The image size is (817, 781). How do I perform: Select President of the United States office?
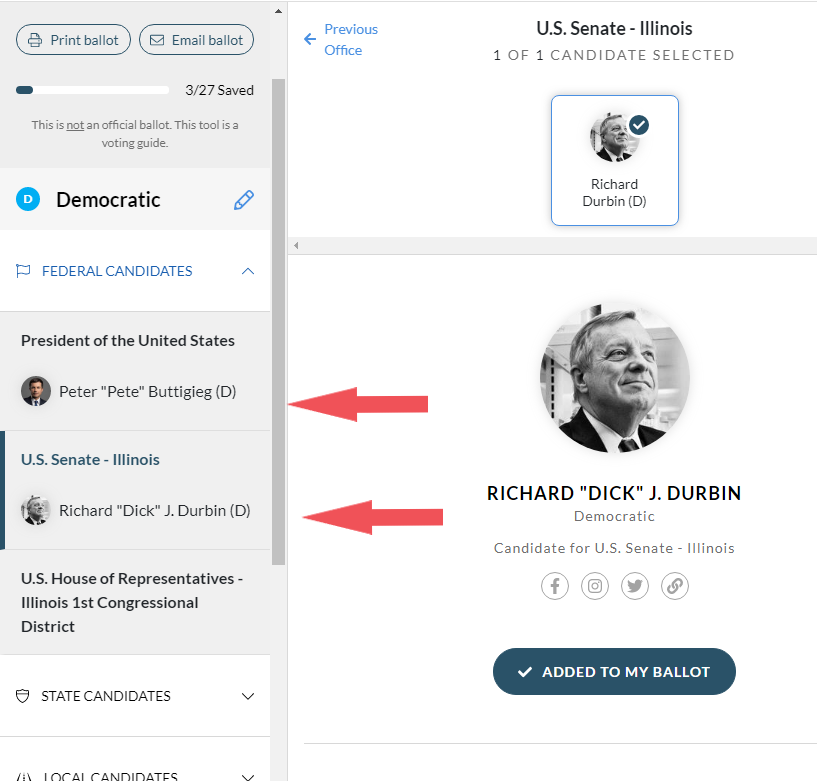[x=128, y=341]
